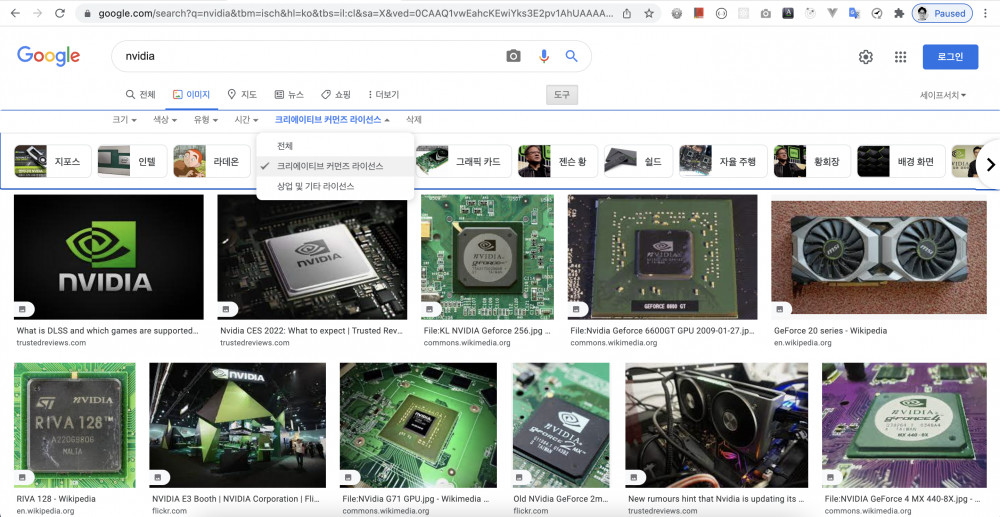This screenshot has width=1000, height=517.
Task: Open NVIDIA E3 Booth image
Action: [237, 425]
